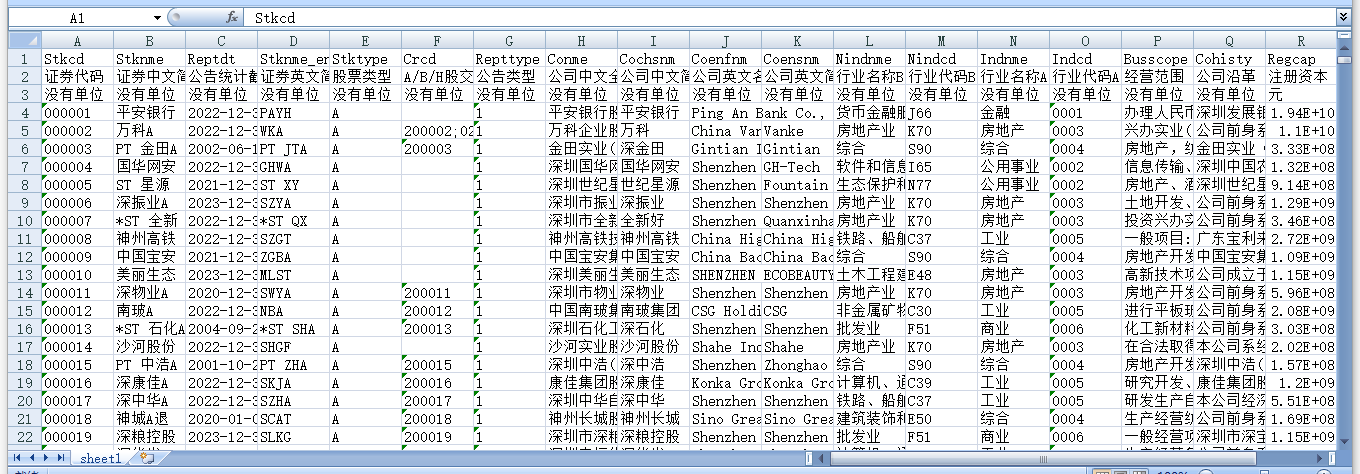Insert a new worksheet via tab icon
The height and width of the screenshot is (474, 1360).
pyautogui.click(x=148, y=458)
